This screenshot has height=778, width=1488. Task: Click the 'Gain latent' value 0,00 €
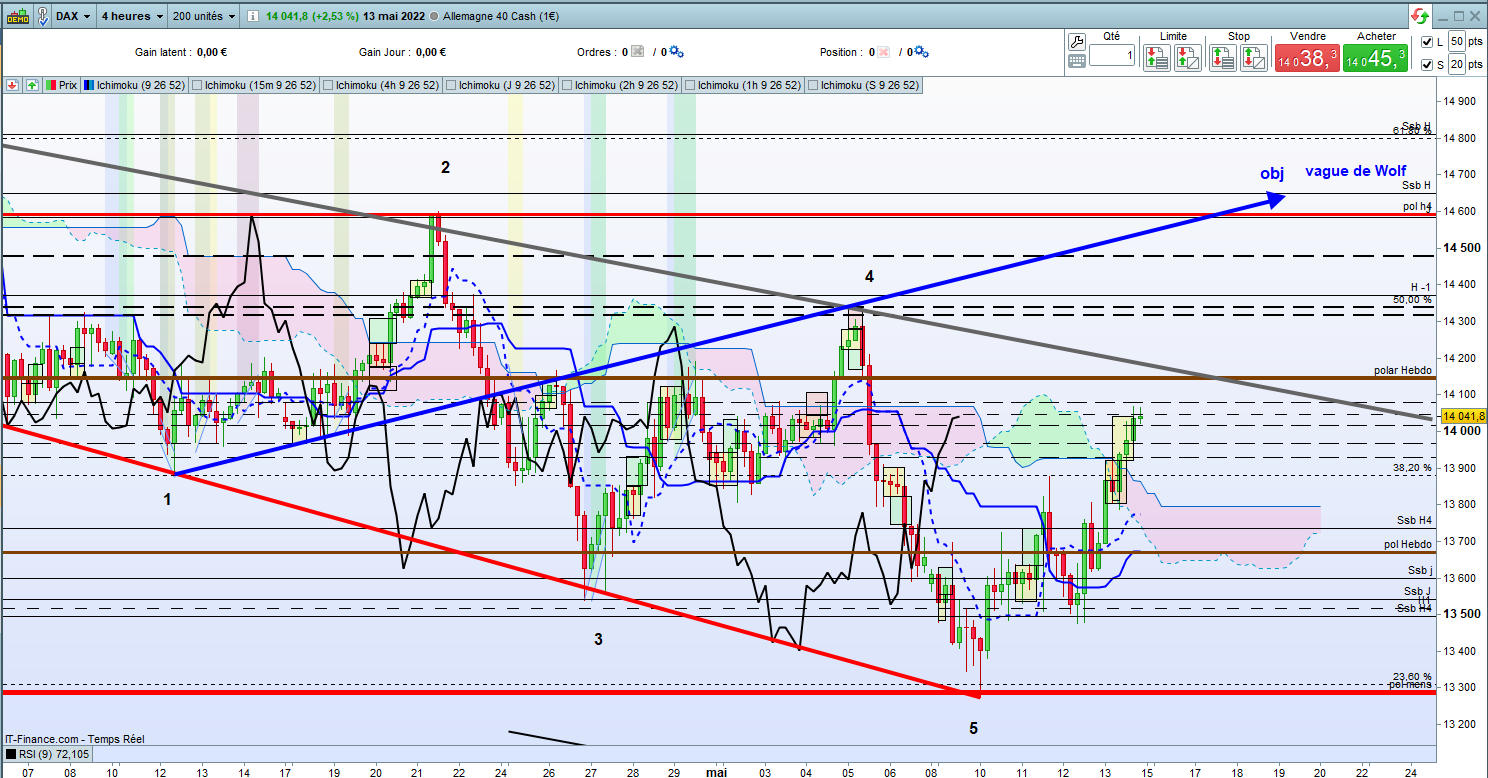pyautogui.click(x=213, y=52)
